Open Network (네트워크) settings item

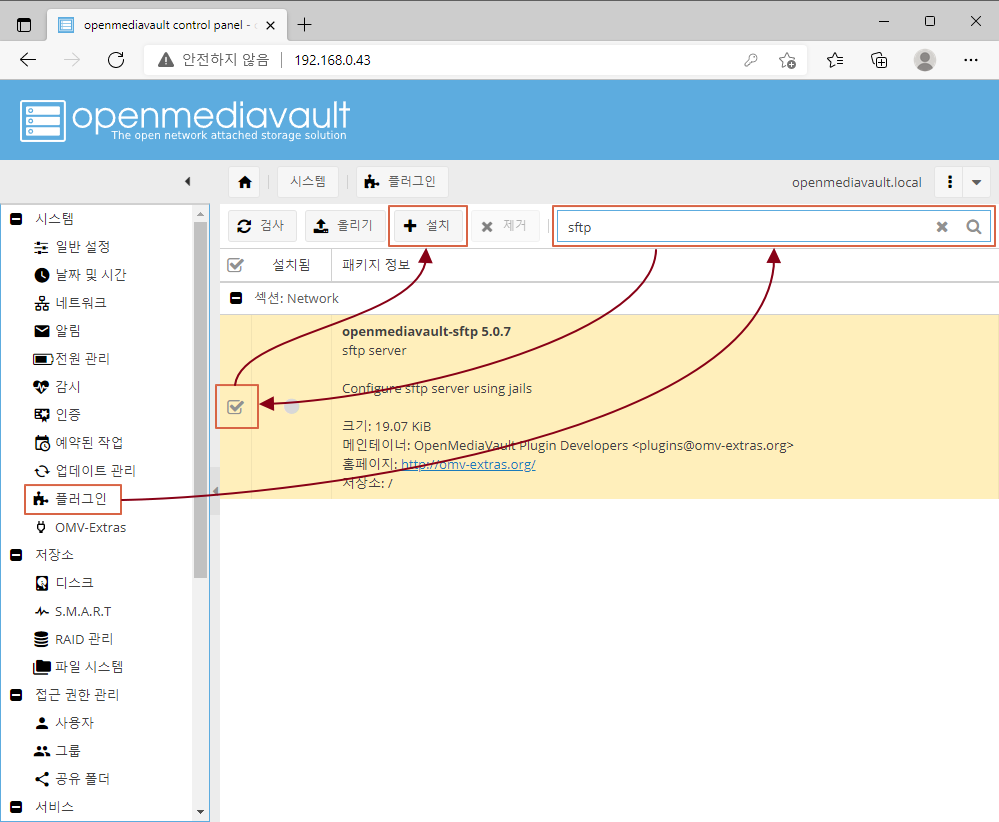point(70,303)
